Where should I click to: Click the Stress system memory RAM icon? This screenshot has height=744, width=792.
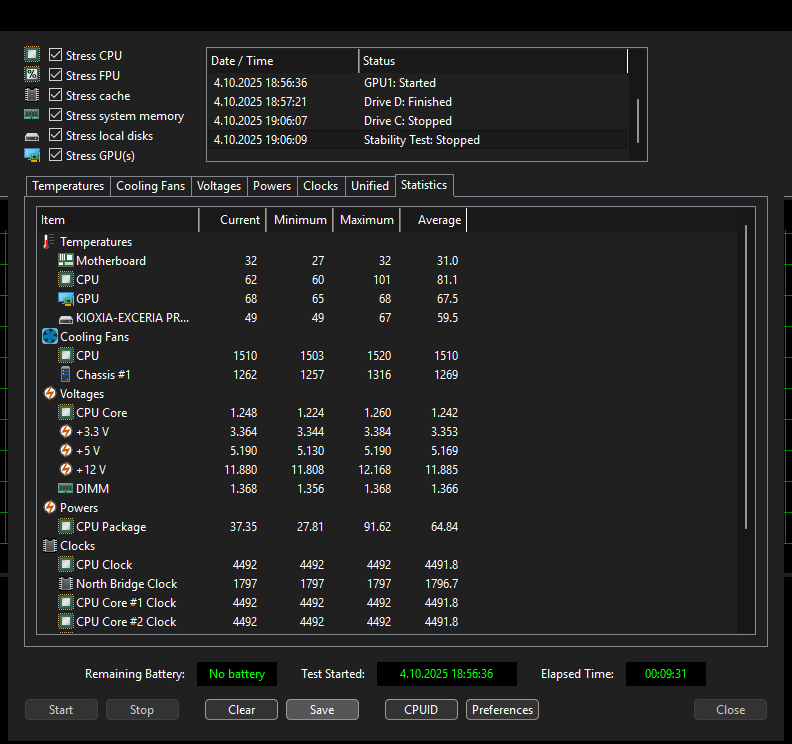[32, 115]
